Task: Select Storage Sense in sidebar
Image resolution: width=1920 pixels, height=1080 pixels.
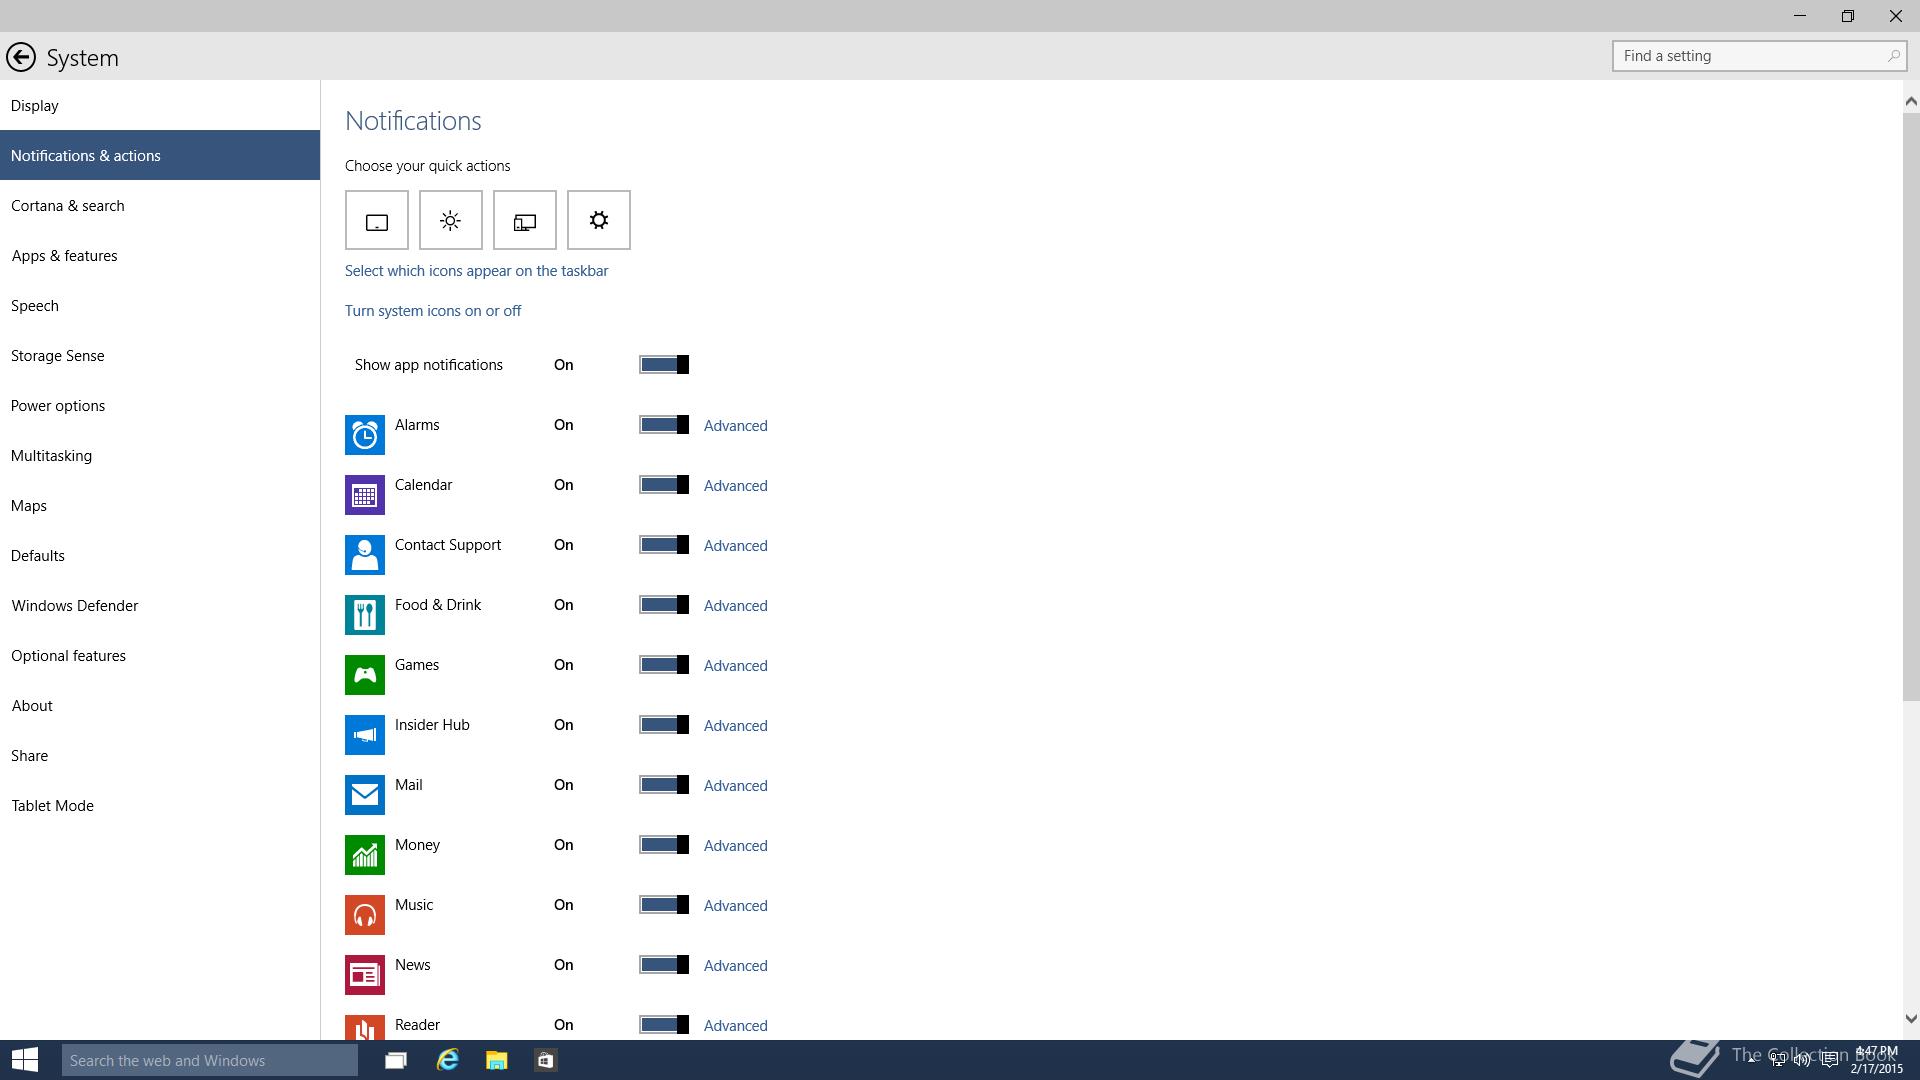Action: [160, 355]
